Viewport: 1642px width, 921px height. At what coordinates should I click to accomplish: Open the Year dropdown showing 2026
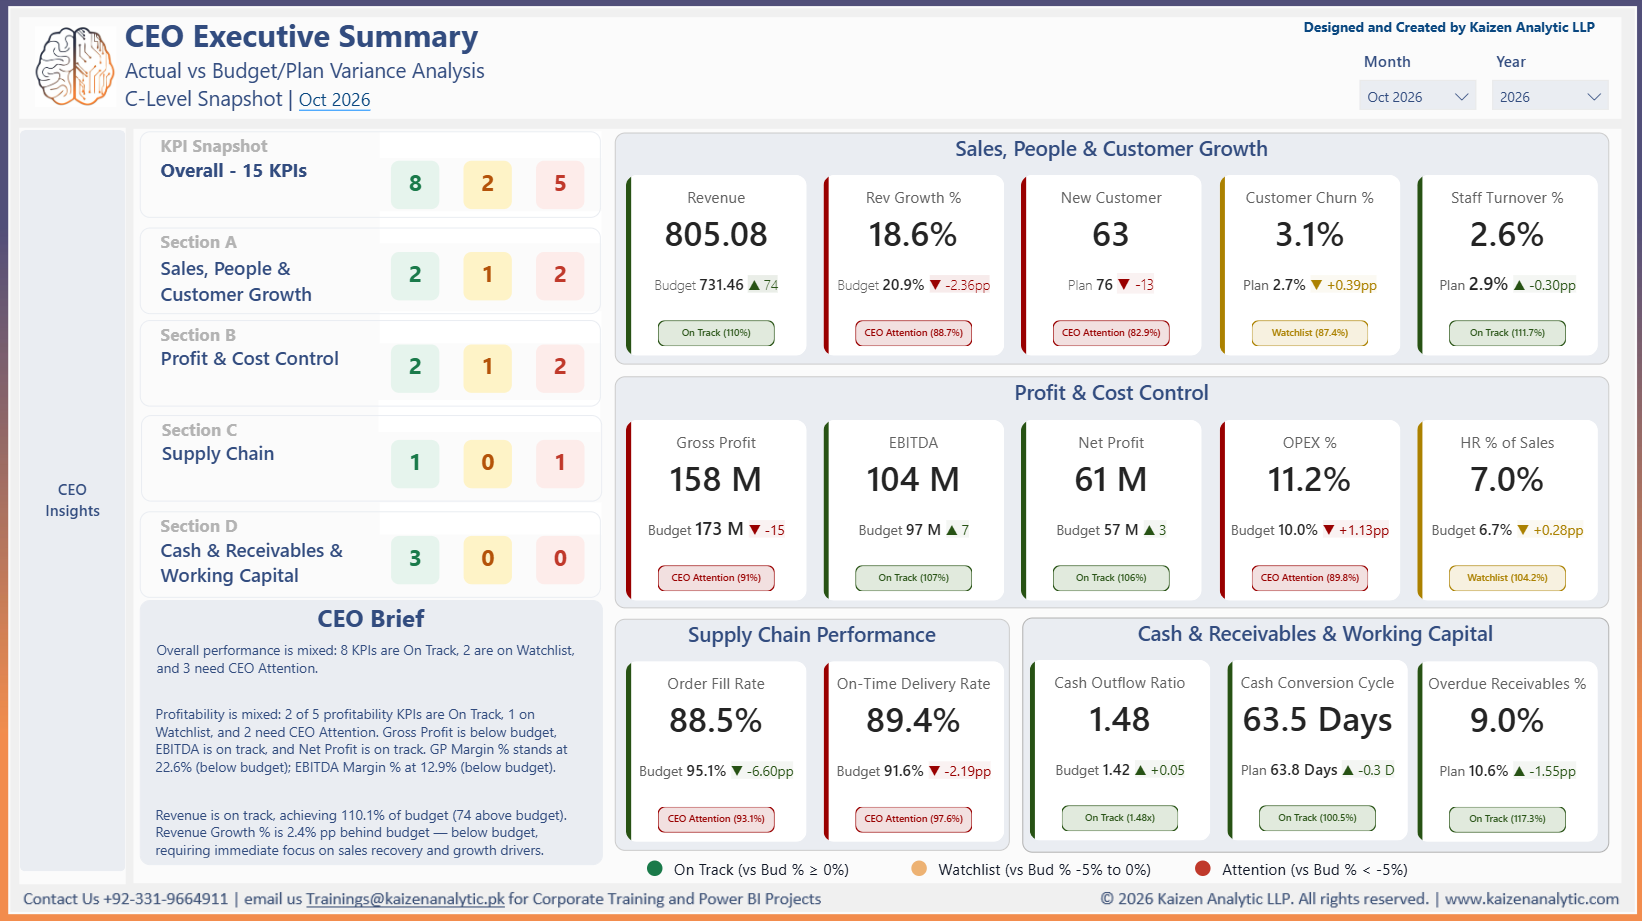[x=1550, y=97]
